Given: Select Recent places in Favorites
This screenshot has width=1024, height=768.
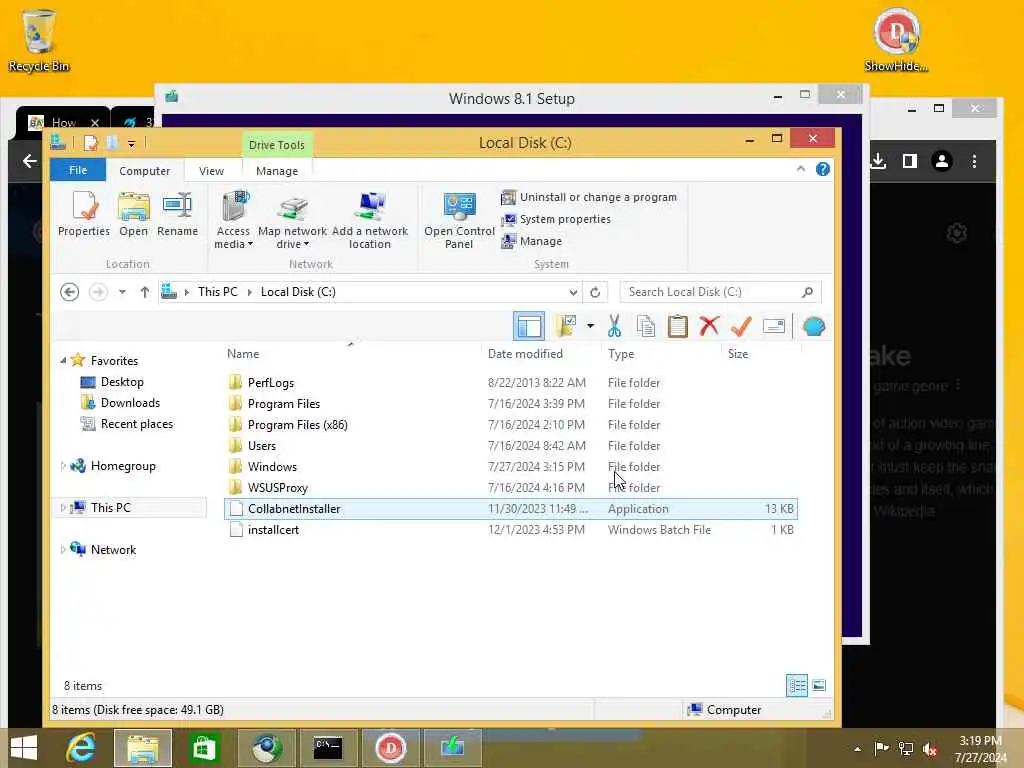Looking at the screenshot, I should 136,424.
